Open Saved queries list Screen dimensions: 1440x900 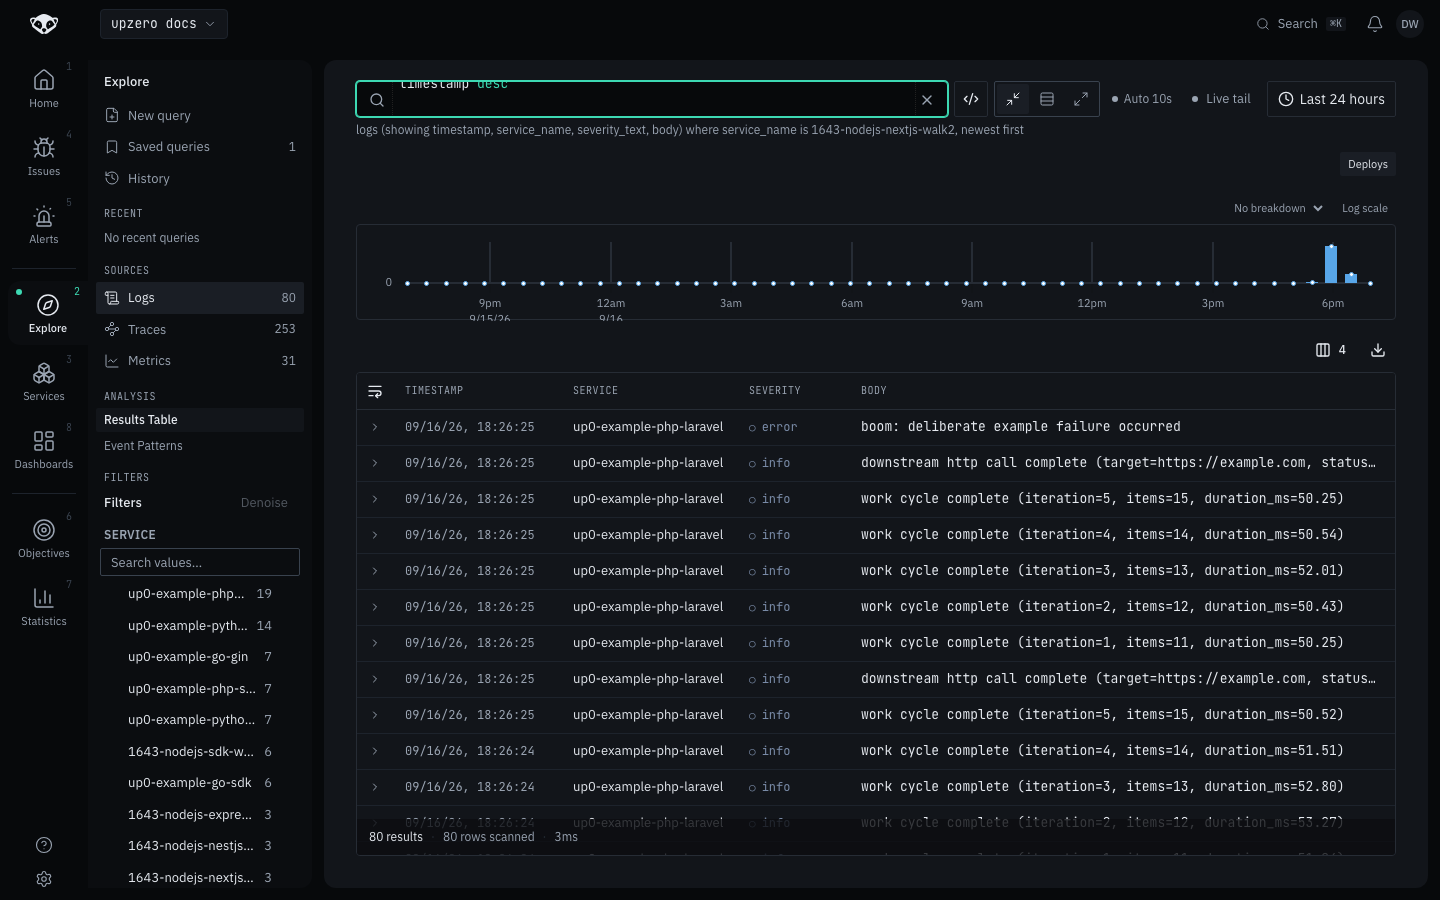pyautogui.click(x=200, y=147)
